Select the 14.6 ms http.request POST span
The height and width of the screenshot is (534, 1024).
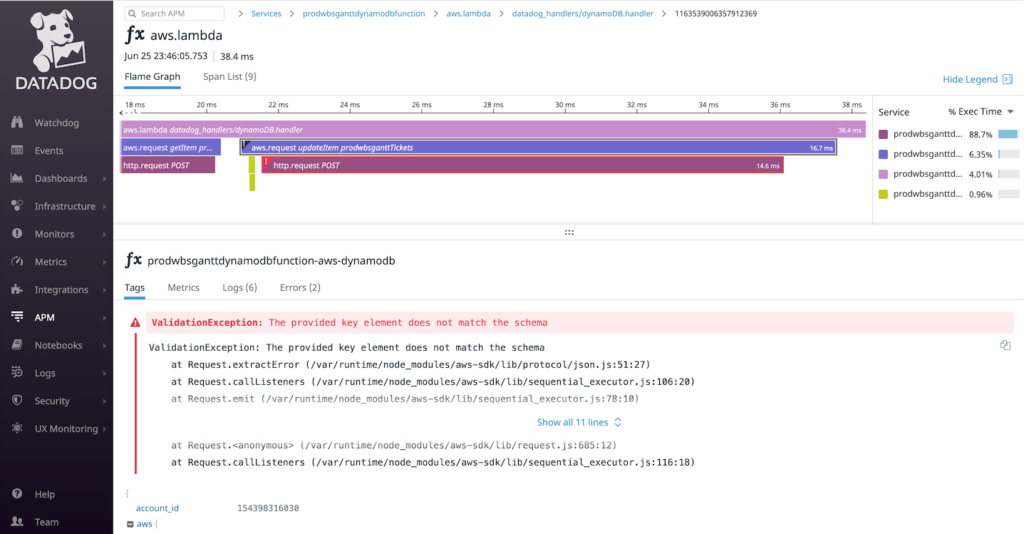[522, 165]
